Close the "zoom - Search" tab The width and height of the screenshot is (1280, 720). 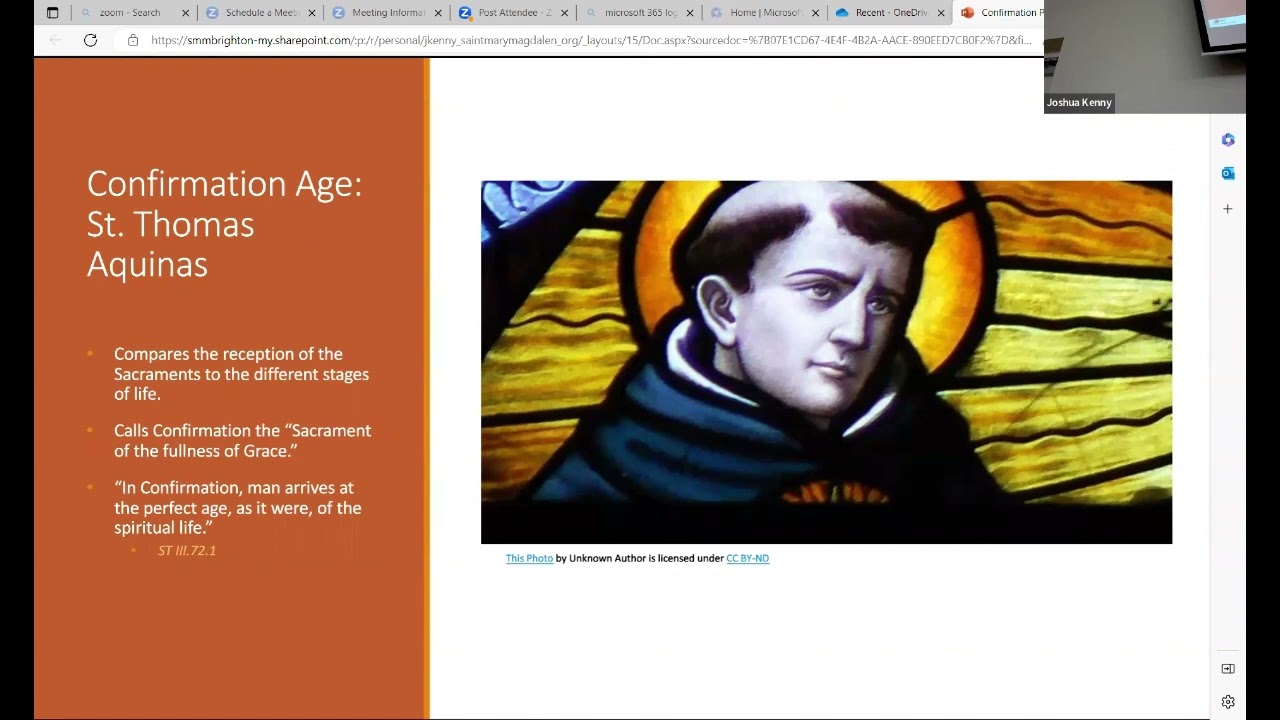[185, 13]
